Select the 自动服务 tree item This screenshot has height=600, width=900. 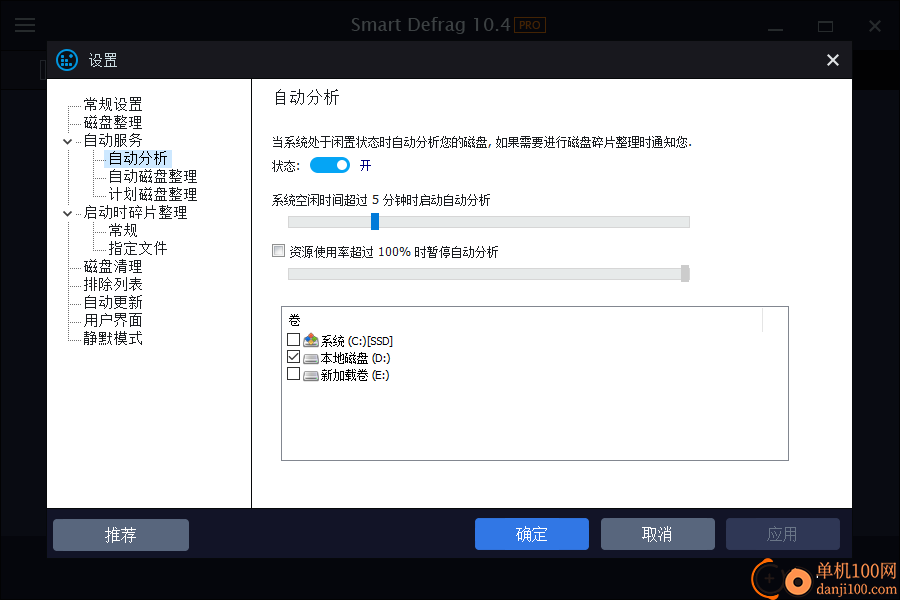pyautogui.click(x=112, y=141)
